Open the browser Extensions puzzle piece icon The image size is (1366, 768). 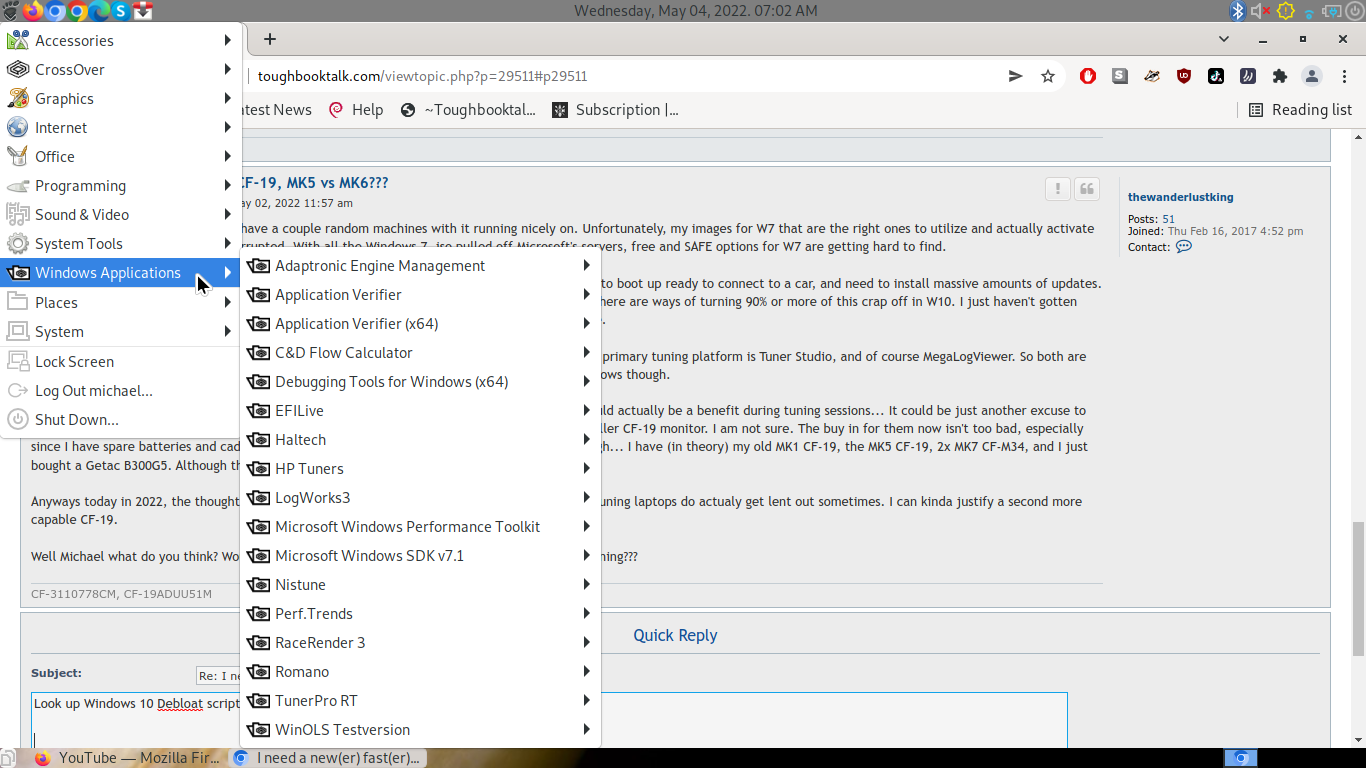pos(1280,76)
